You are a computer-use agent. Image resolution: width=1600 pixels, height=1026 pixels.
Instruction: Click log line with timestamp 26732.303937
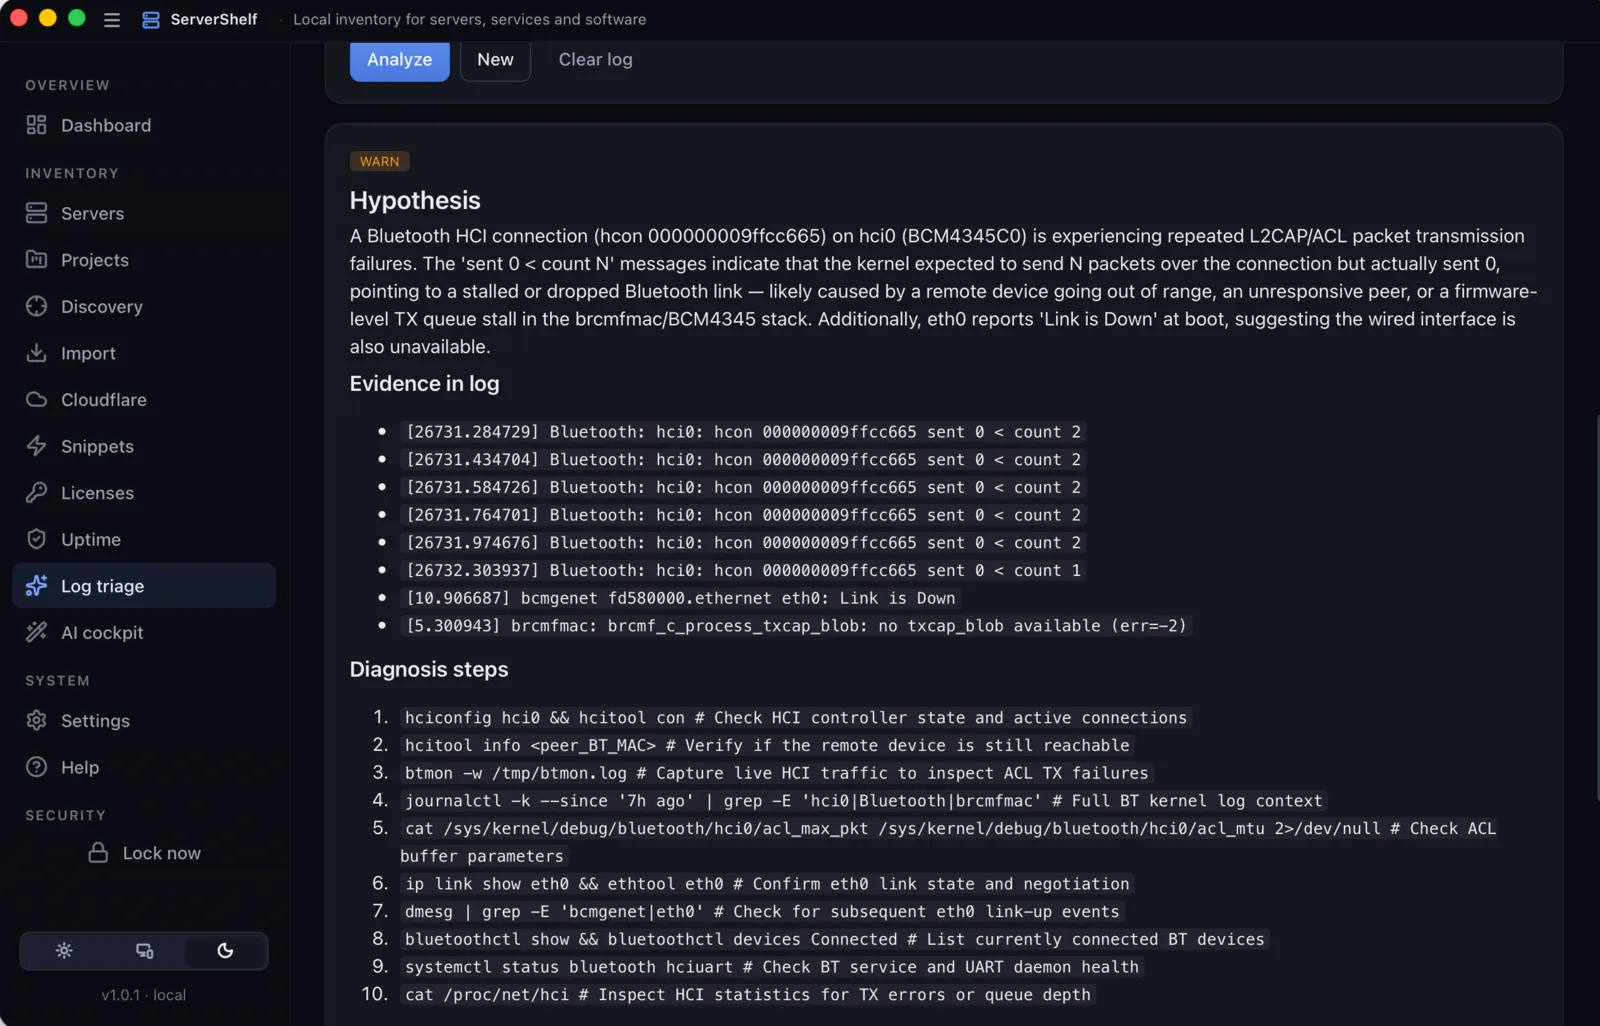[x=743, y=570]
